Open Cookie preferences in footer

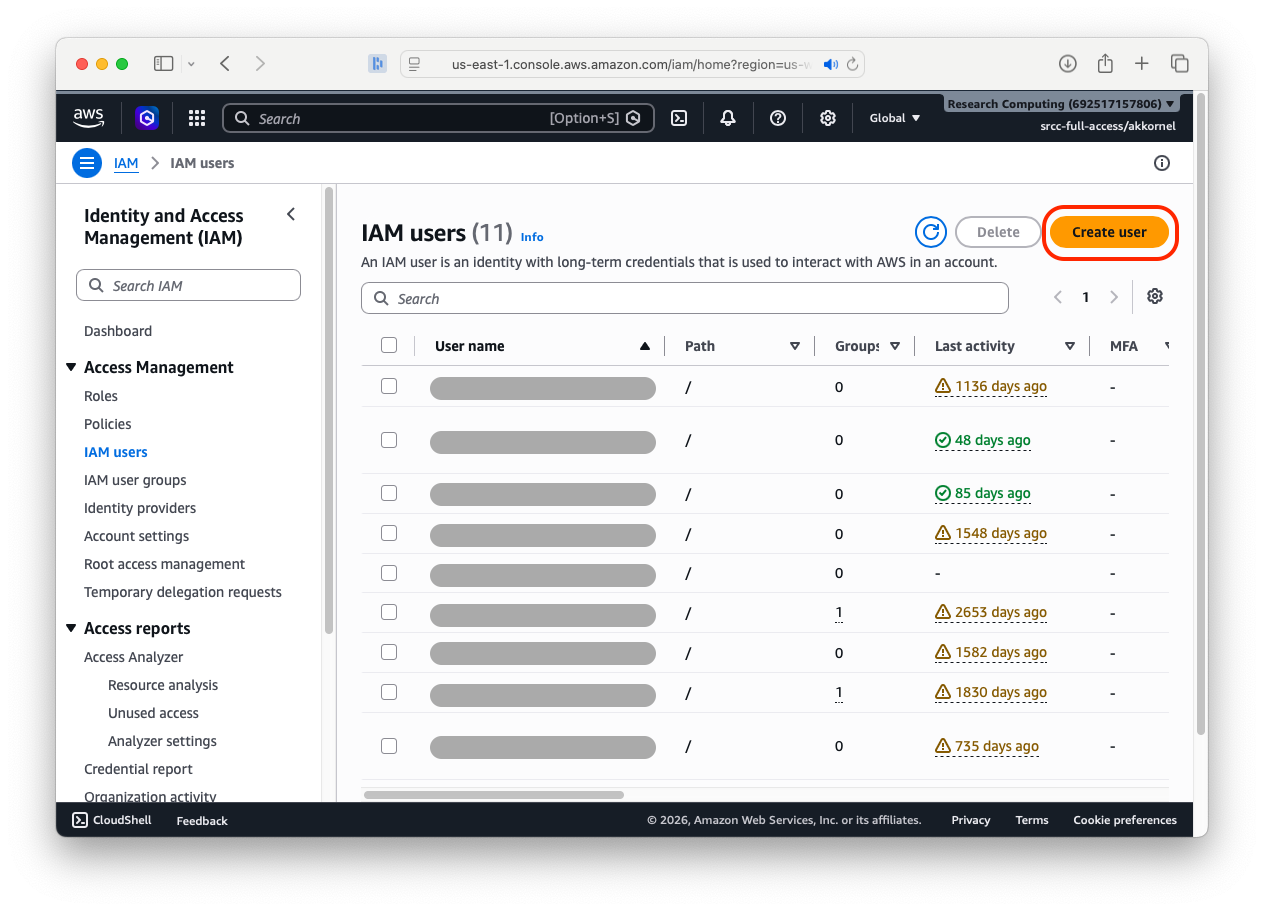(x=1125, y=820)
